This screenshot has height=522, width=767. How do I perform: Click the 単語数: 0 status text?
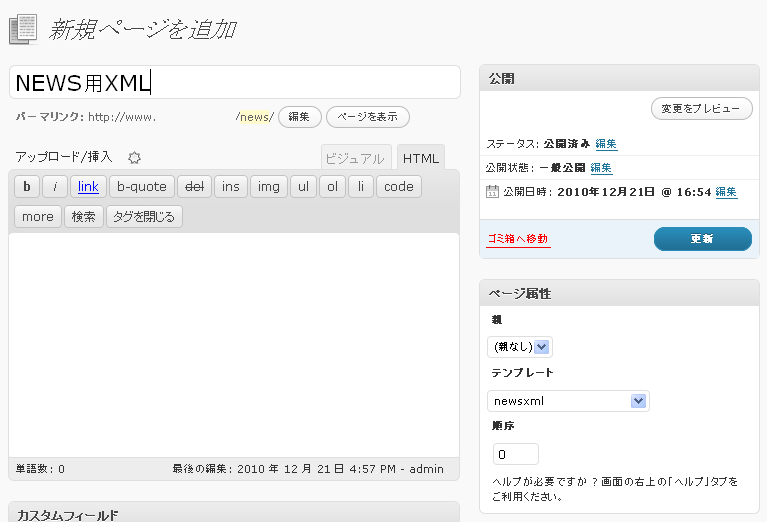[40, 469]
